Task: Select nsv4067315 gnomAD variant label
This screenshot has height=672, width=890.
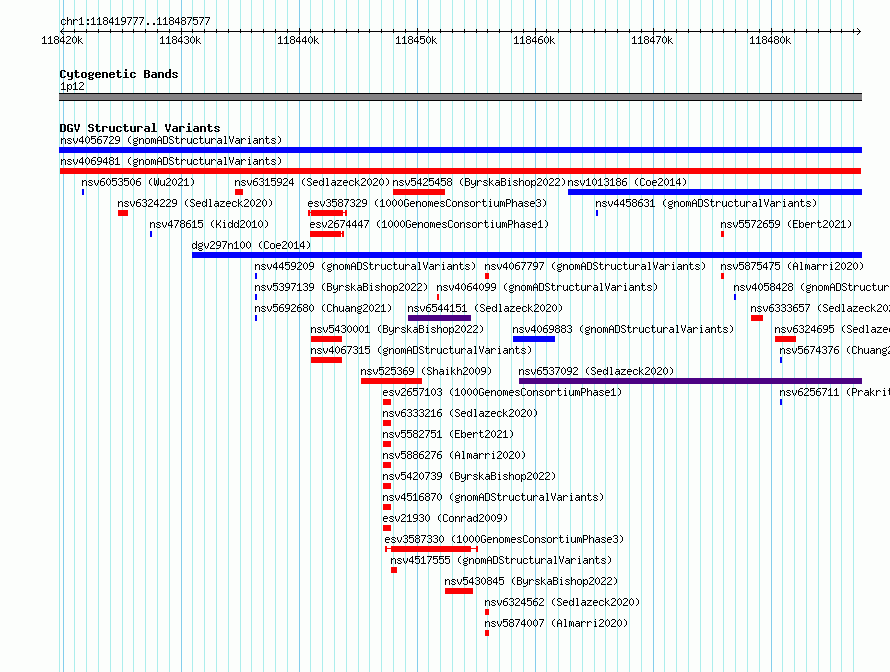Action: pos(421,350)
